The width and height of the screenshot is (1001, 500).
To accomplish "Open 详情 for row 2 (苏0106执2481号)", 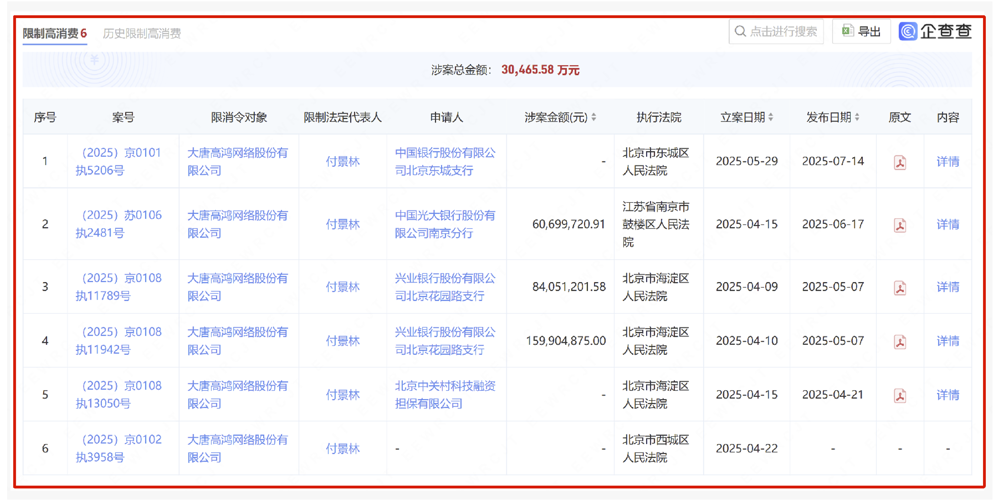I will click(x=947, y=224).
